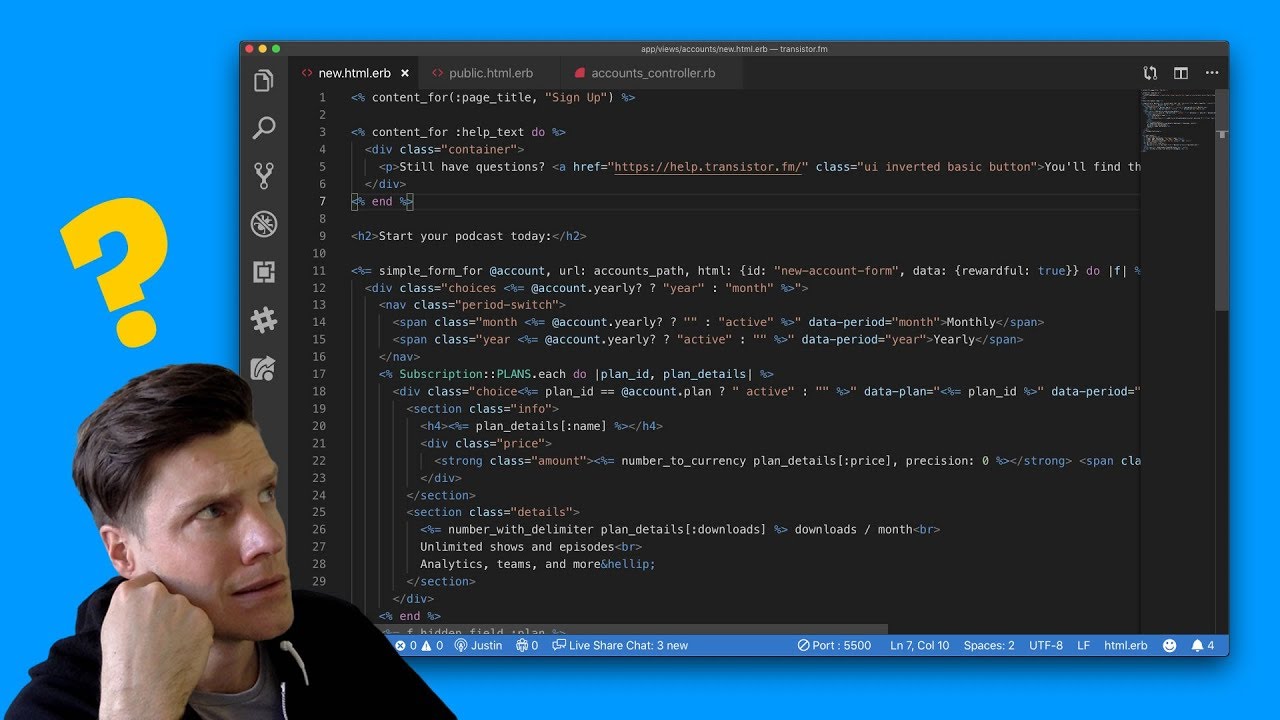Image resolution: width=1280 pixels, height=720 pixels.
Task: Open the Source Control view
Action: point(264,176)
